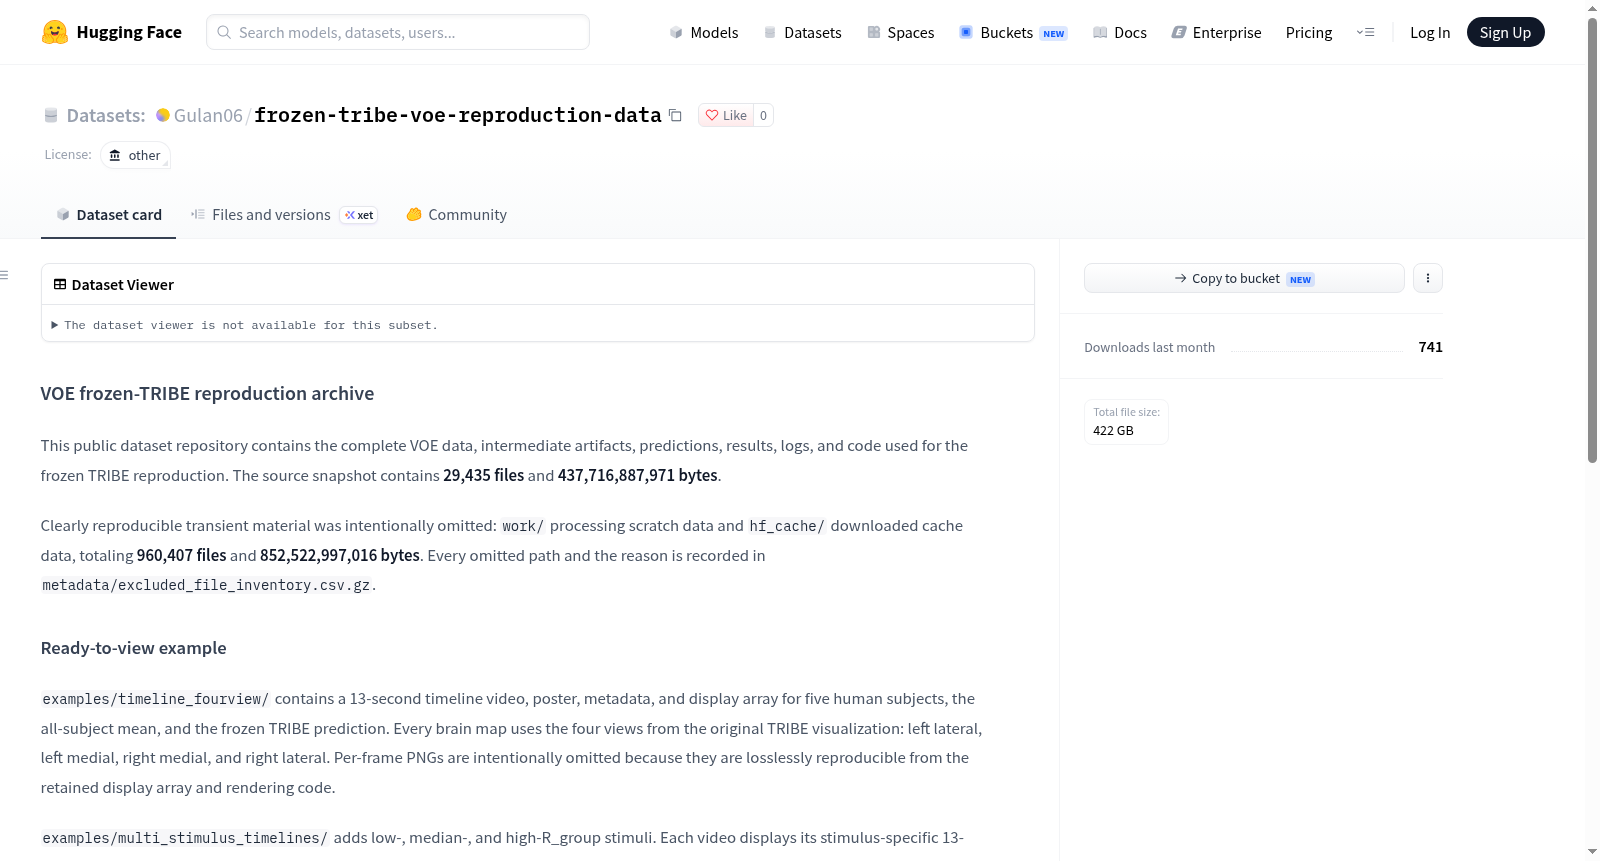Focus the search models, datasets, users field
This screenshot has width=1600, height=861.
pos(398,32)
